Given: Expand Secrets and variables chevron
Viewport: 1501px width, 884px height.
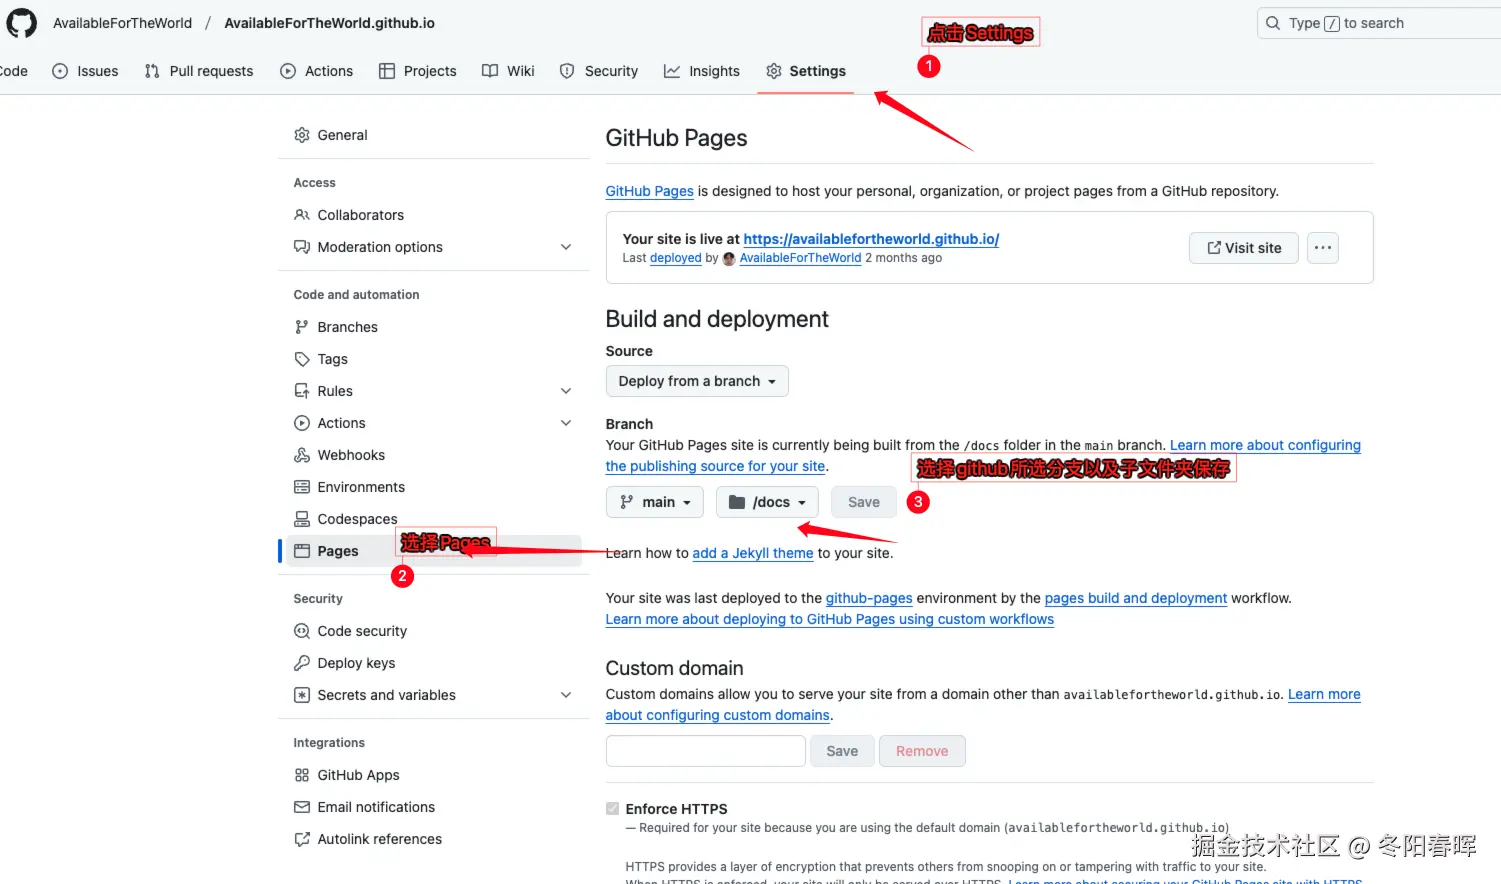Looking at the screenshot, I should click(x=566, y=695).
